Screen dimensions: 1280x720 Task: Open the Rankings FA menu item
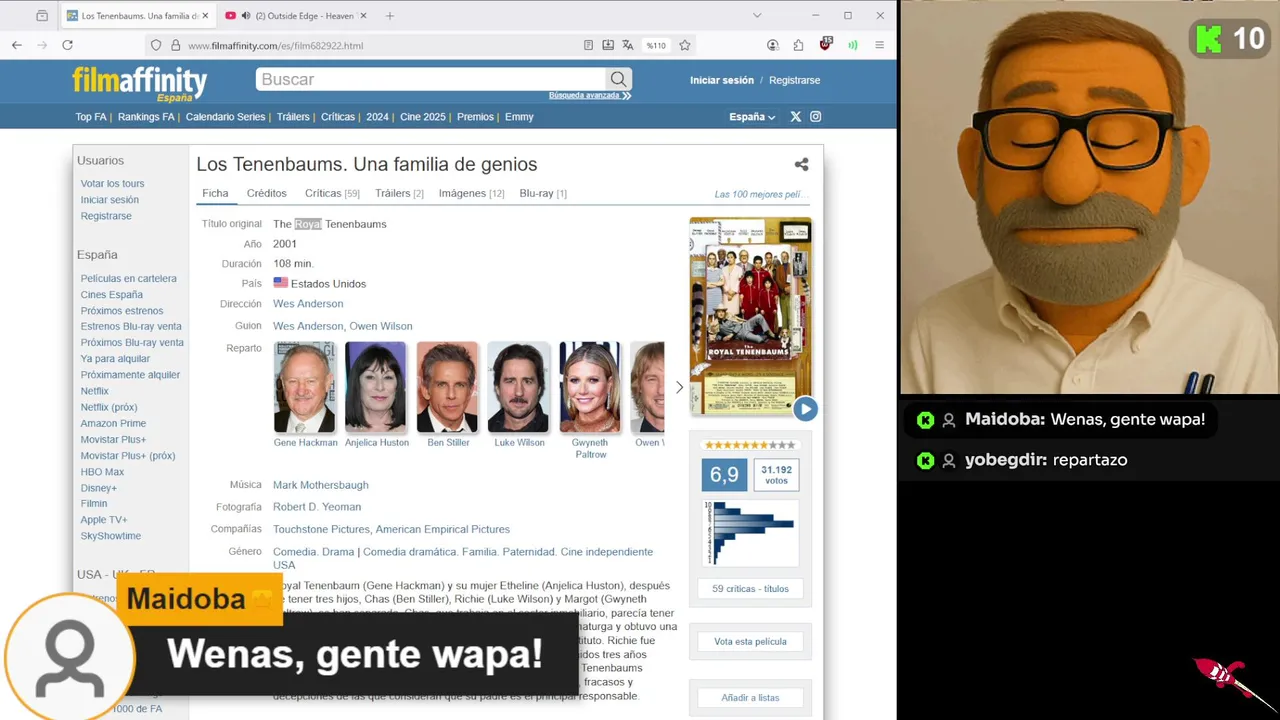[x=146, y=117]
